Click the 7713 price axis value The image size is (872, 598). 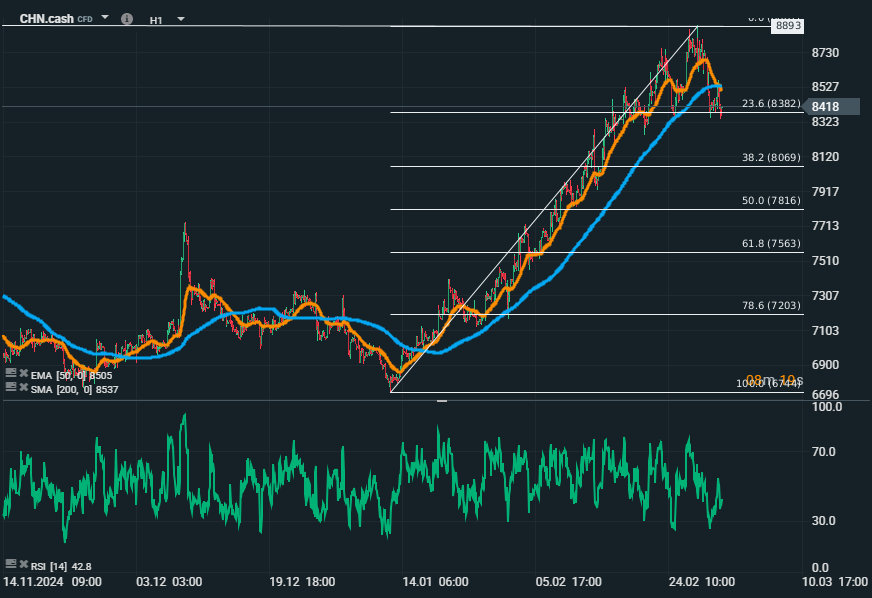pyautogui.click(x=825, y=226)
